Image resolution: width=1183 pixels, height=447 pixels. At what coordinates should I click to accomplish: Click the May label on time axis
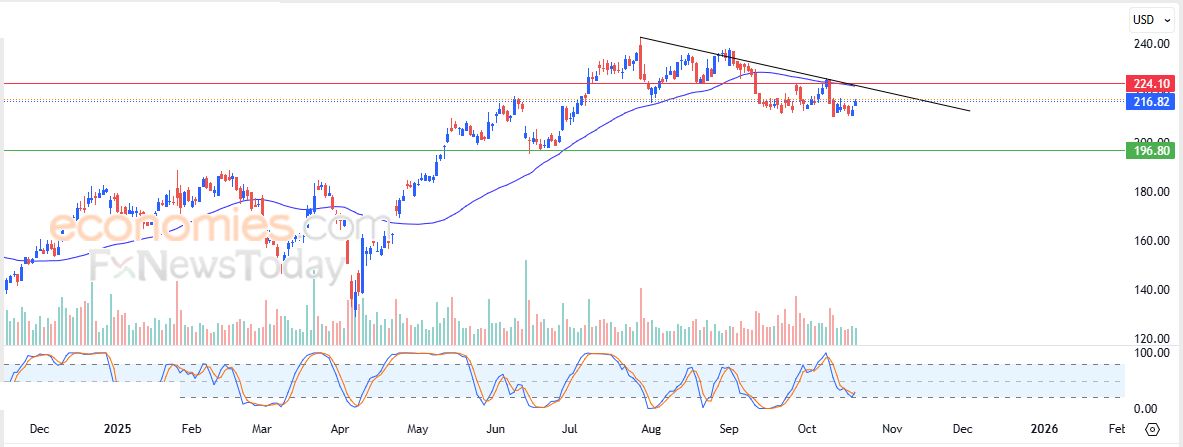(418, 429)
